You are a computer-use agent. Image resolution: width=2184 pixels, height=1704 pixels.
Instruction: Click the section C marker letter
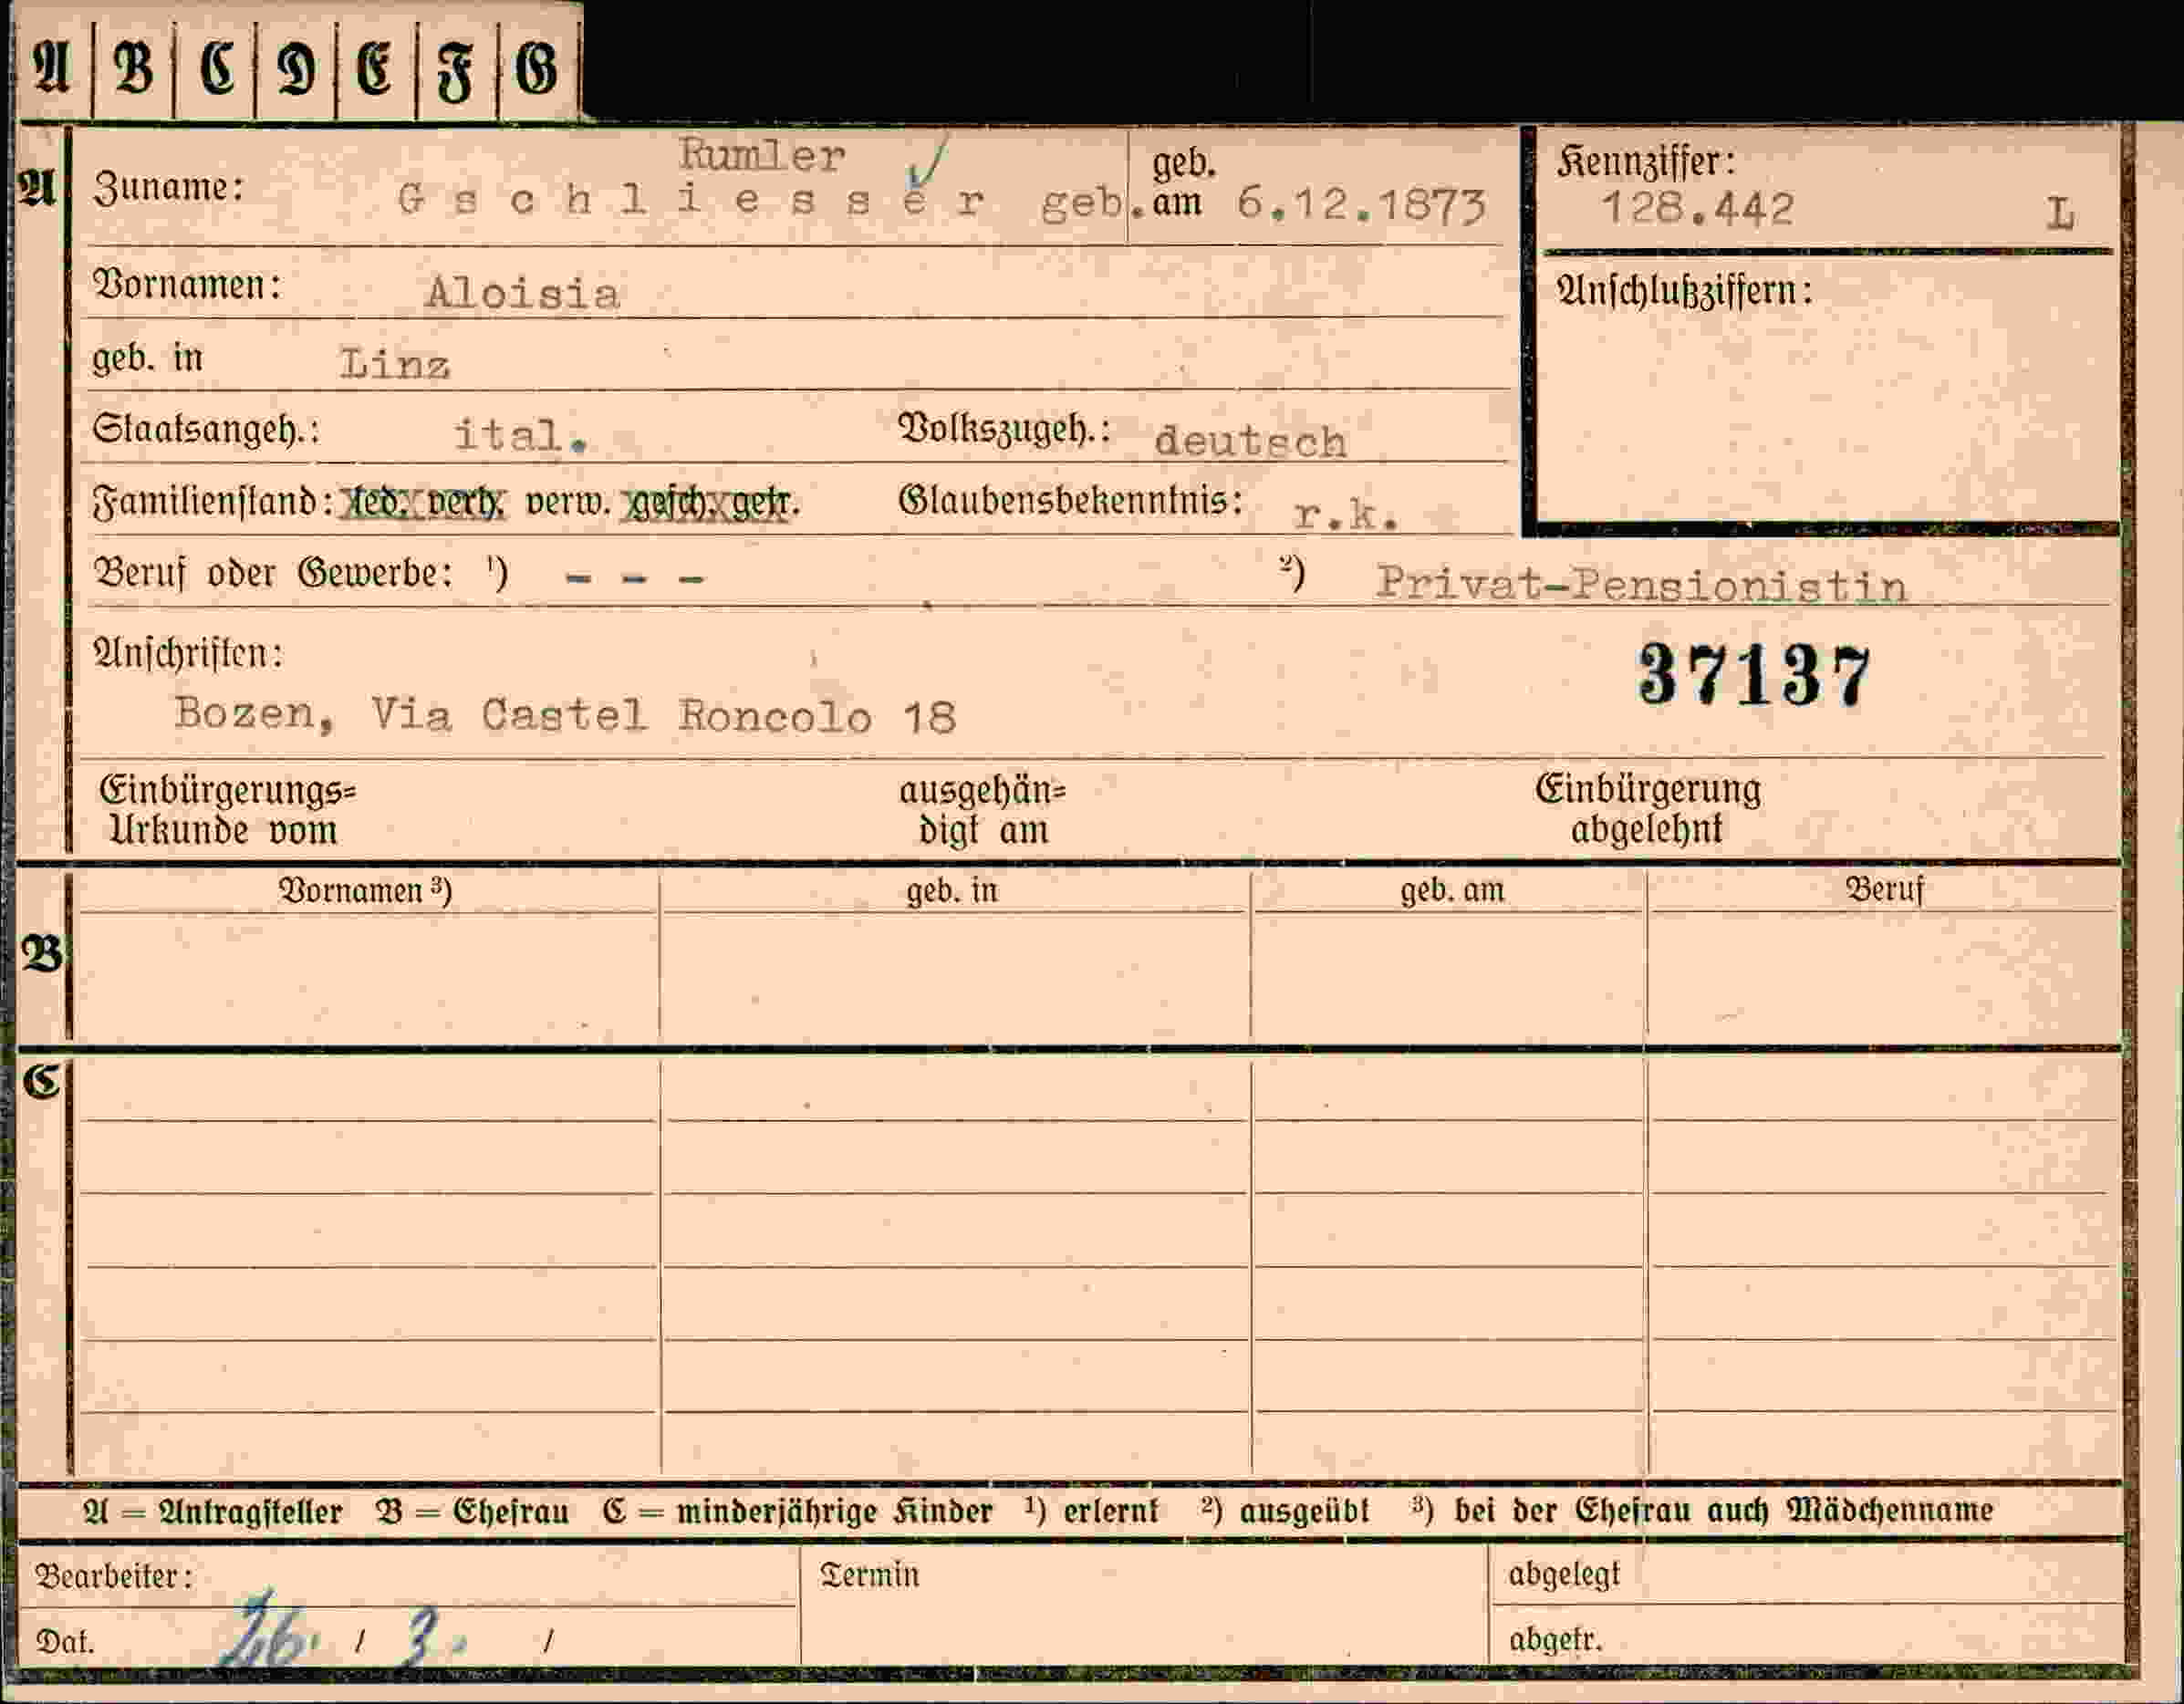pyautogui.click(x=41, y=1081)
